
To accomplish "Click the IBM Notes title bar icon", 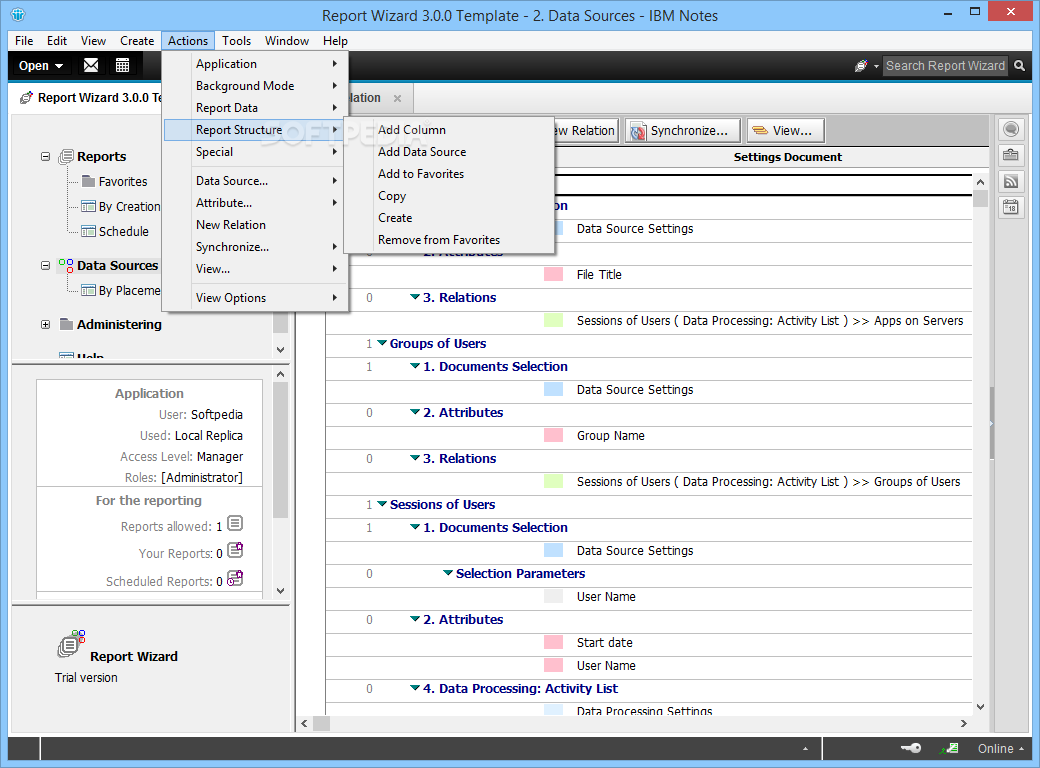I will (19, 14).
